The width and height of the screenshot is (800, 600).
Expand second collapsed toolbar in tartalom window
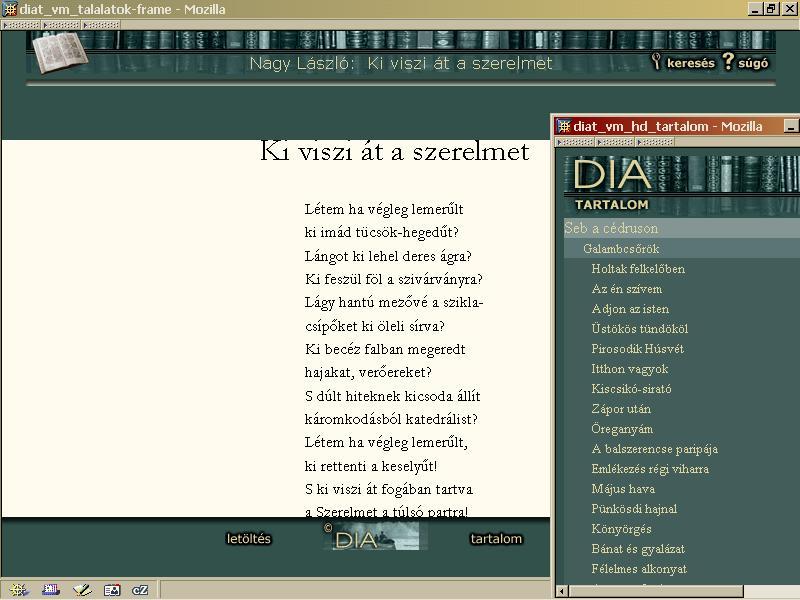(615, 142)
